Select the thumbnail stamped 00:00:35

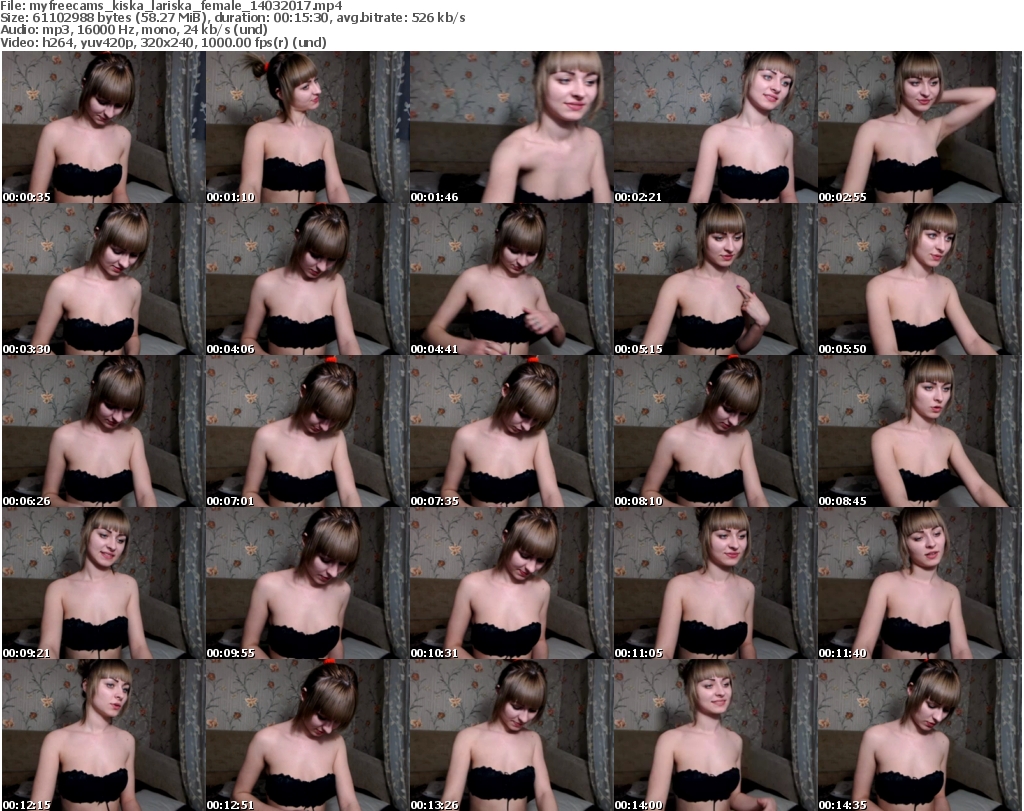tap(104, 127)
